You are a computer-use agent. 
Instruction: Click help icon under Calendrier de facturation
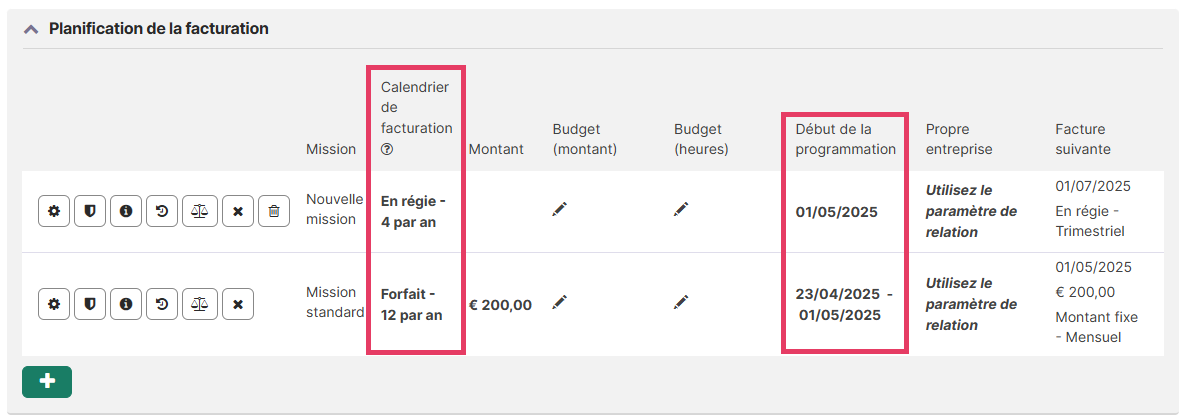point(387,149)
